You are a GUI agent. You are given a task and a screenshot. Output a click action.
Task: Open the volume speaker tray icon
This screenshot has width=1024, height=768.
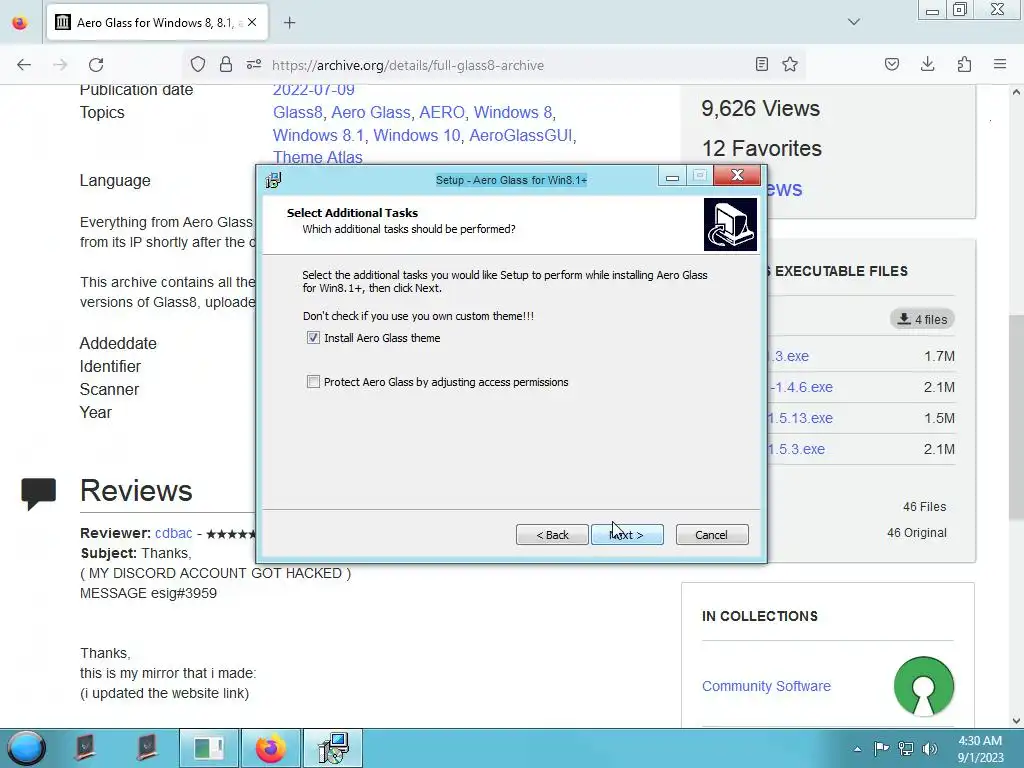[x=929, y=748]
